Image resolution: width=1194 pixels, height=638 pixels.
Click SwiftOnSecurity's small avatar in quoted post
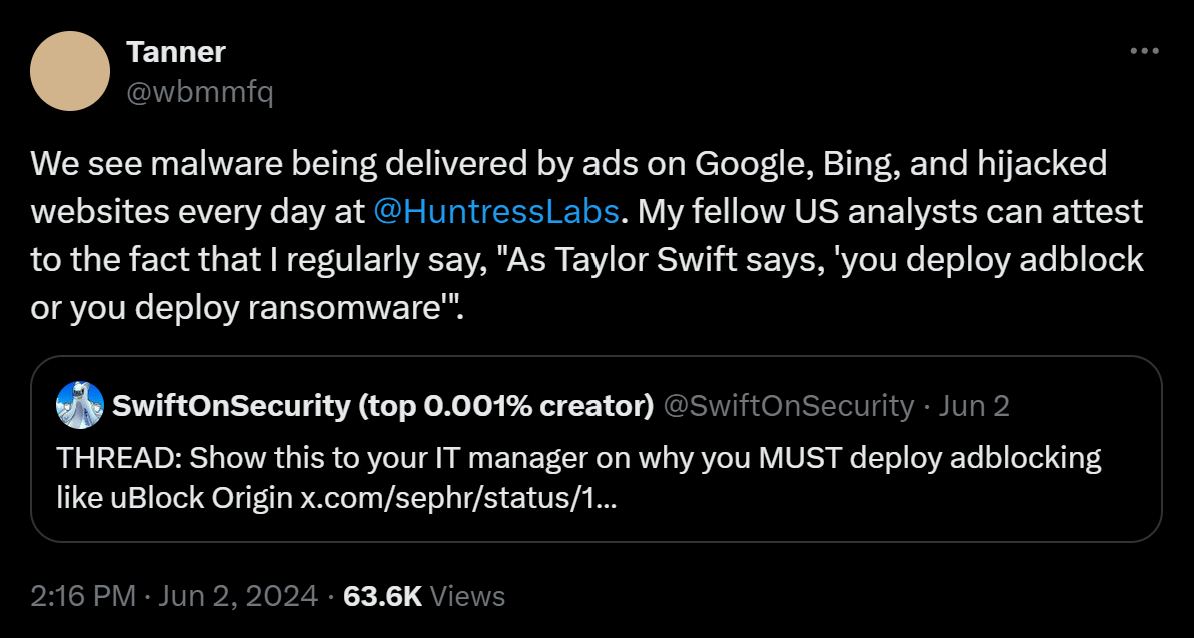click(x=81, y=405)
